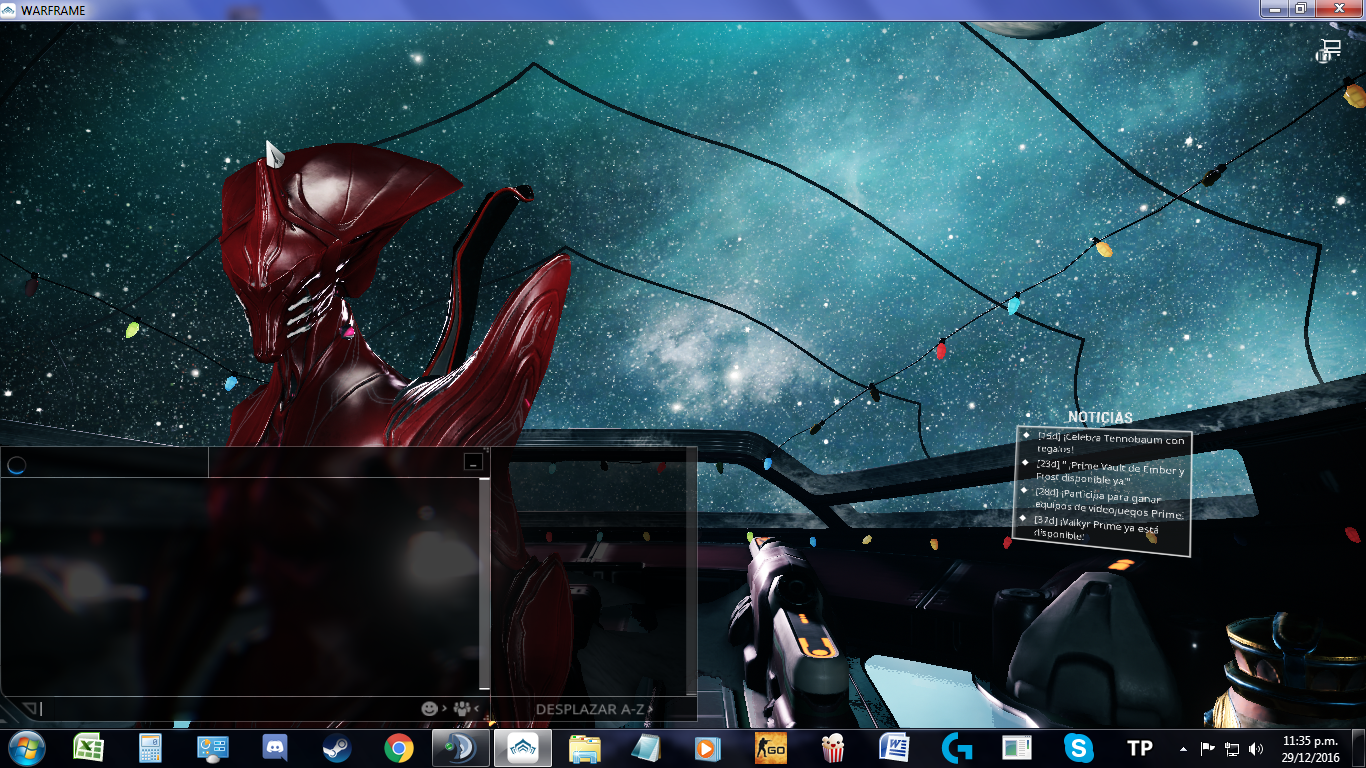This screenshot has width=1366, height=768.
Task: Open Skype from the taskbar
Action: 1079,748
